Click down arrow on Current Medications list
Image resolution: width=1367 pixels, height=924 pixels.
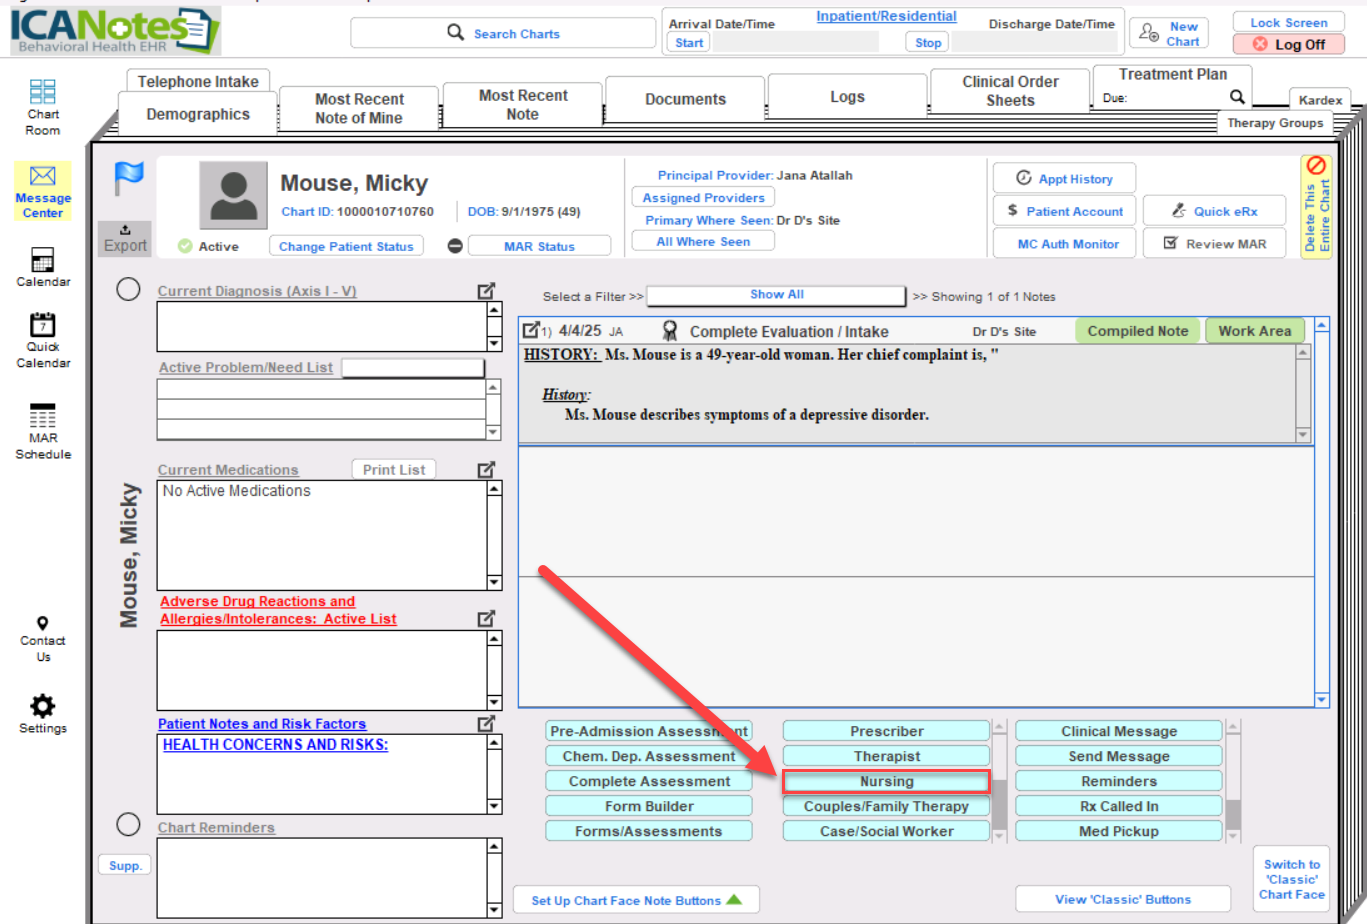(494, 582)
